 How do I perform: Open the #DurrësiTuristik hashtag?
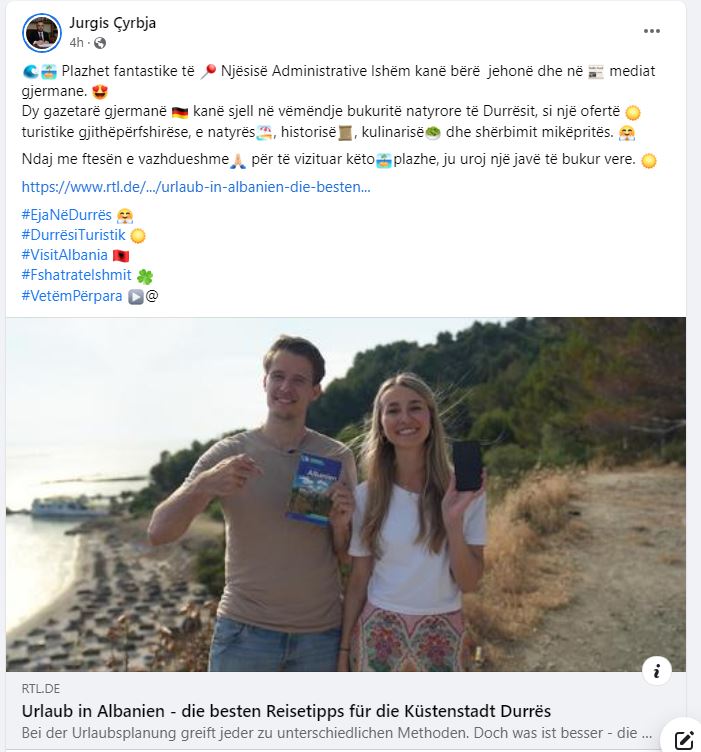[x=73, y=234]
